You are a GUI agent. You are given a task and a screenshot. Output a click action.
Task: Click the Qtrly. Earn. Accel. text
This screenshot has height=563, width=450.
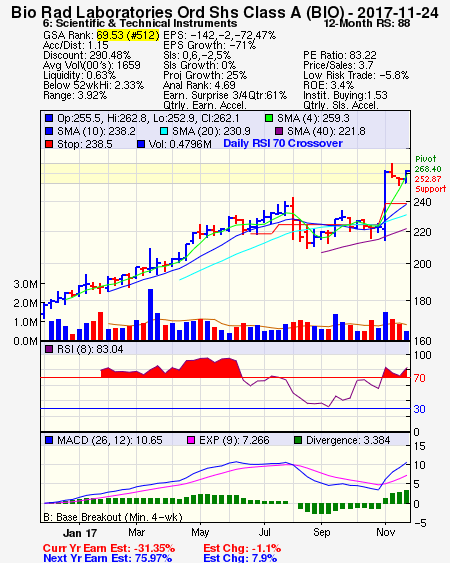point(205,105)
